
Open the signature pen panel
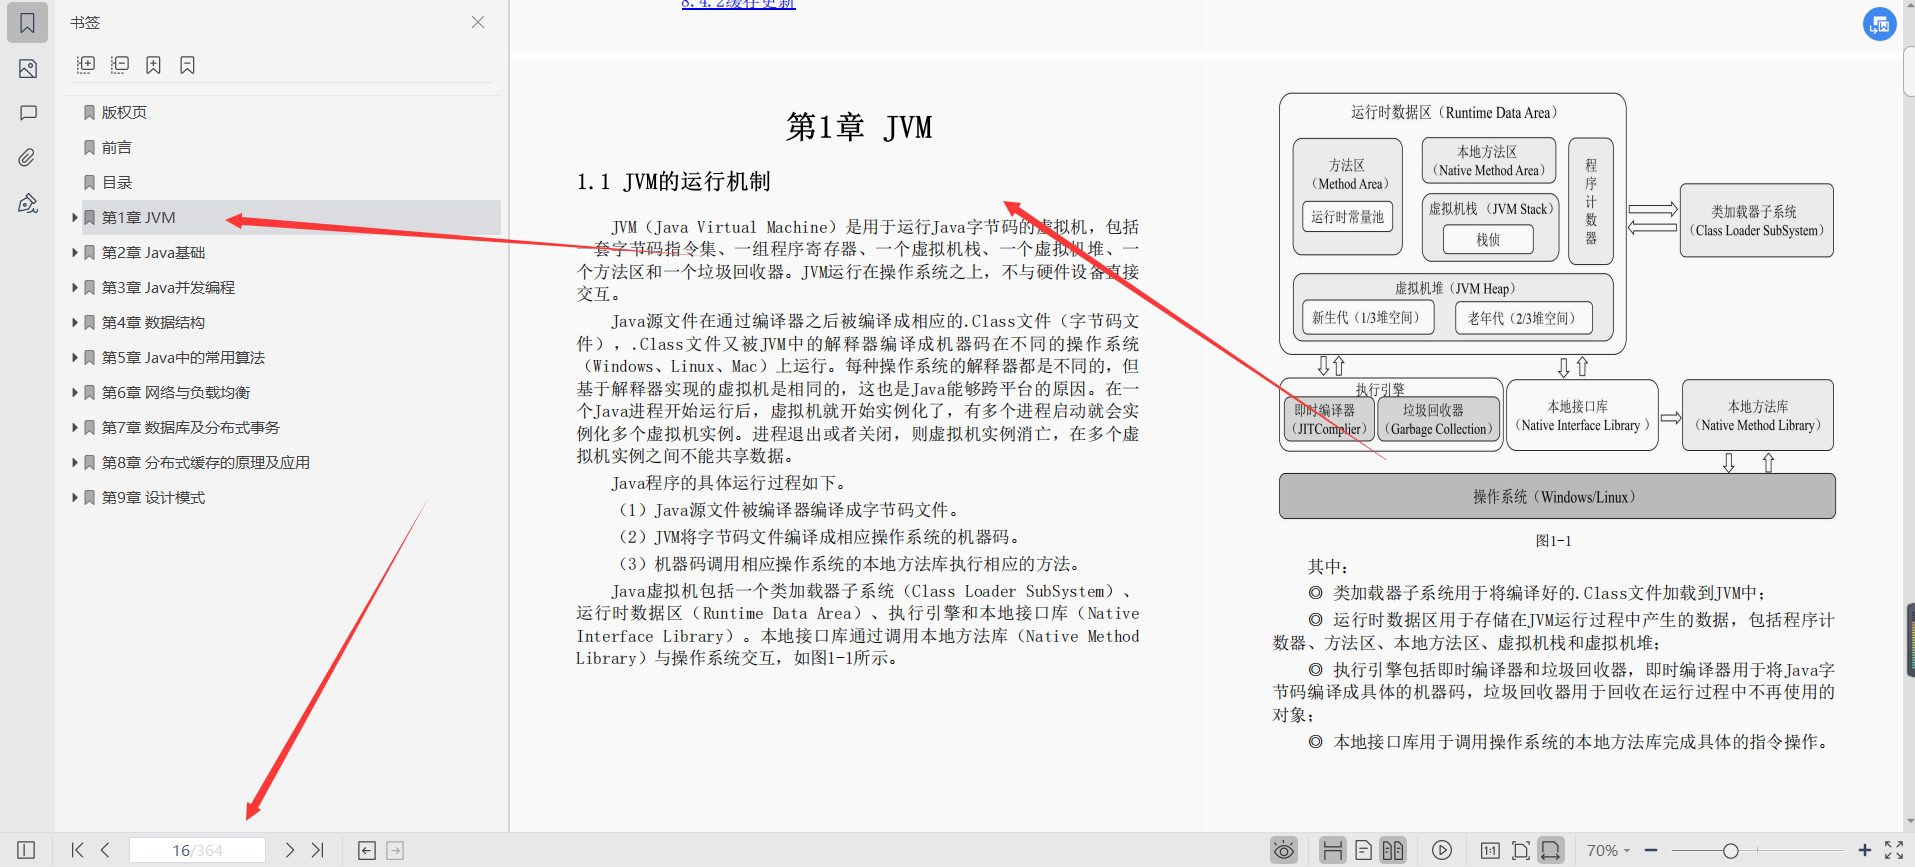pos(27,203)
